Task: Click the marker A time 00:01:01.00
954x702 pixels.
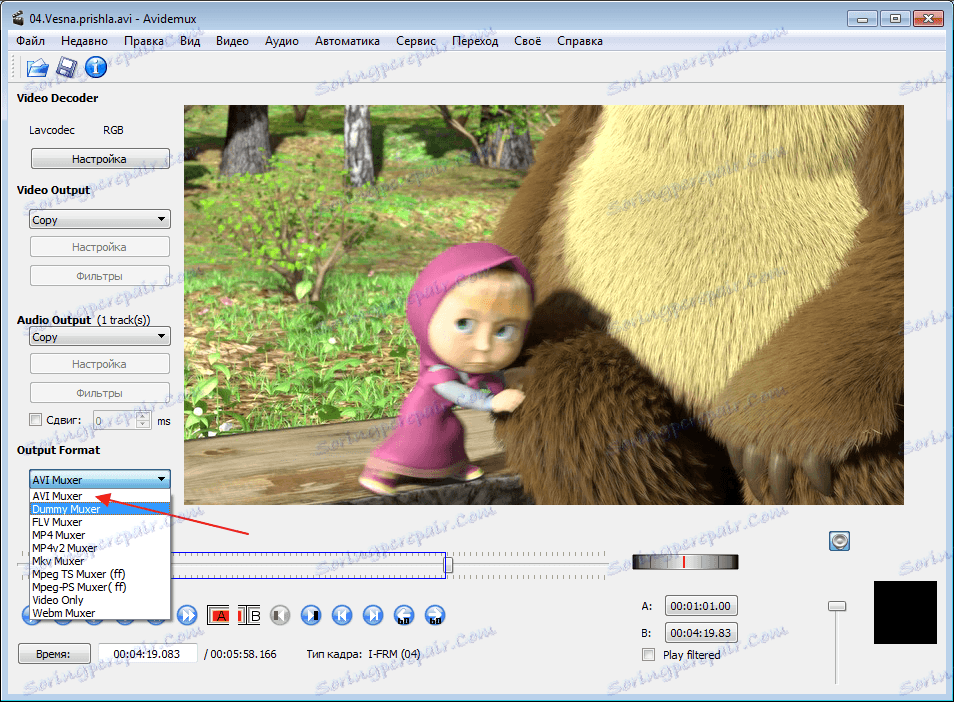Action: (701, 606)
